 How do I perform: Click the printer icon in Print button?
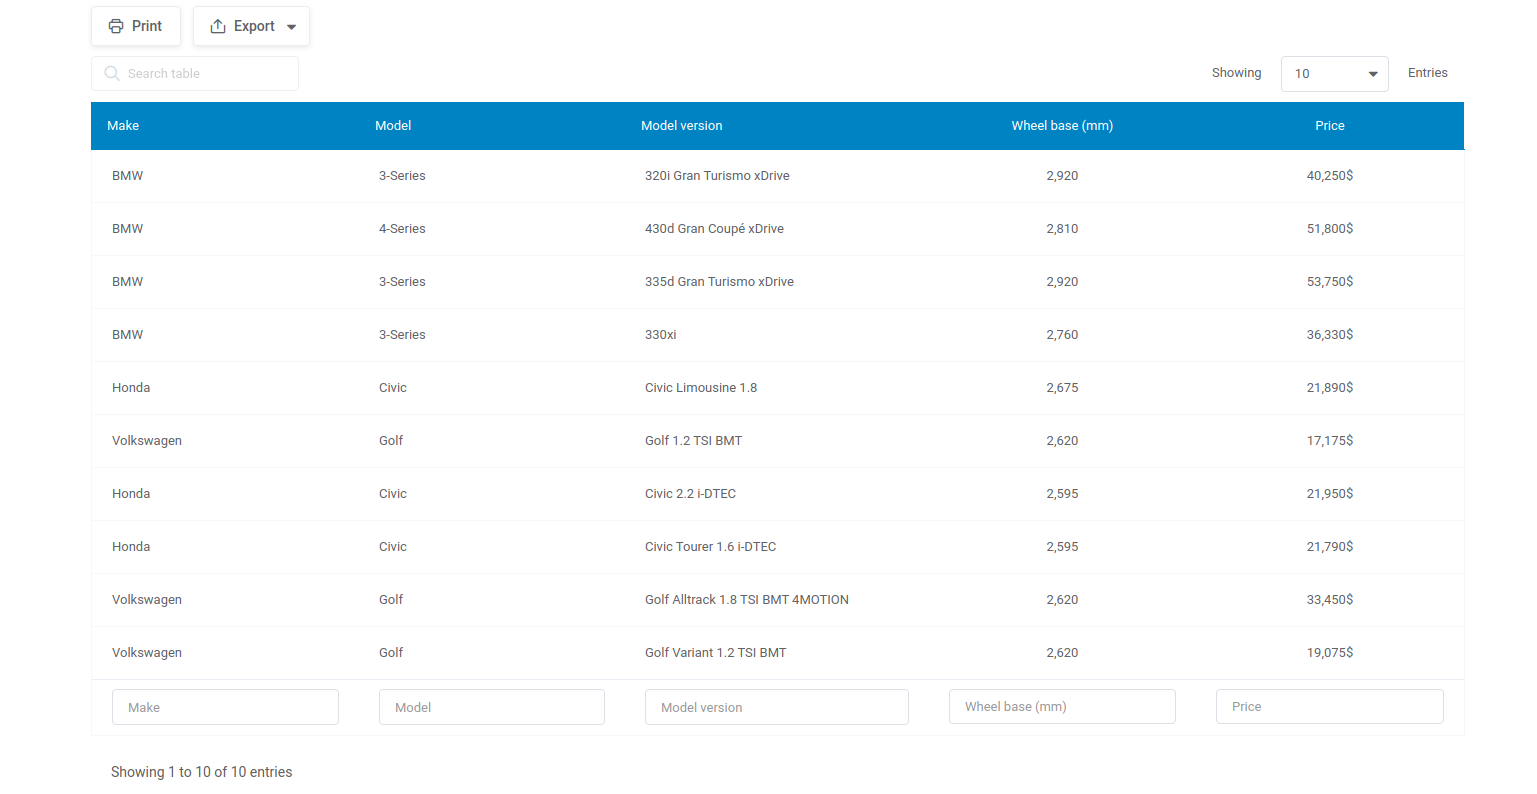(x=116, y=26)
